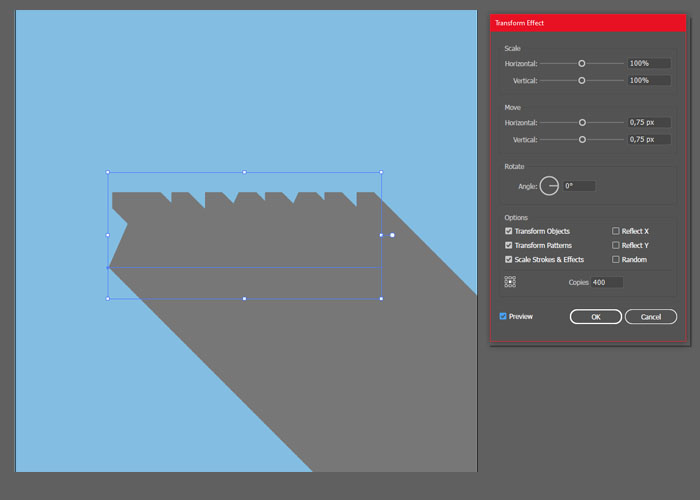The width and height of the screenshot is (700, 500).
Task: Focus the Move Vertical px field
Action: (648, 139)
